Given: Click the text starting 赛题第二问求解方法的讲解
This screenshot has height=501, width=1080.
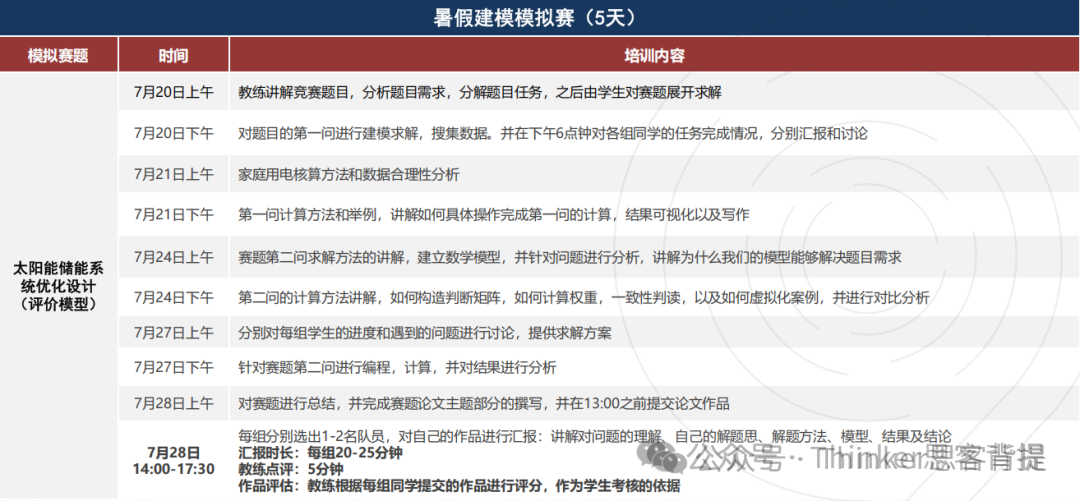Looking at the screenshot, I should pyautogui.click(x=570, y=257).
